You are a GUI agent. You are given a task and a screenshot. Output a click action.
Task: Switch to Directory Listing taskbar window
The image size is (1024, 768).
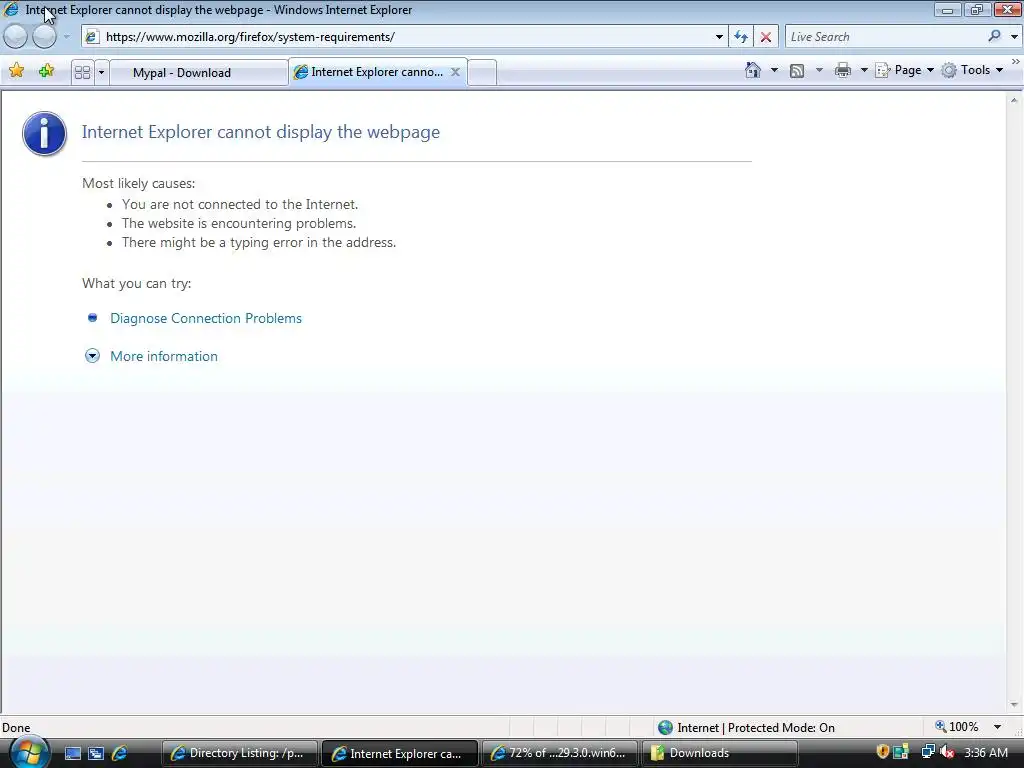click(240, 754)
